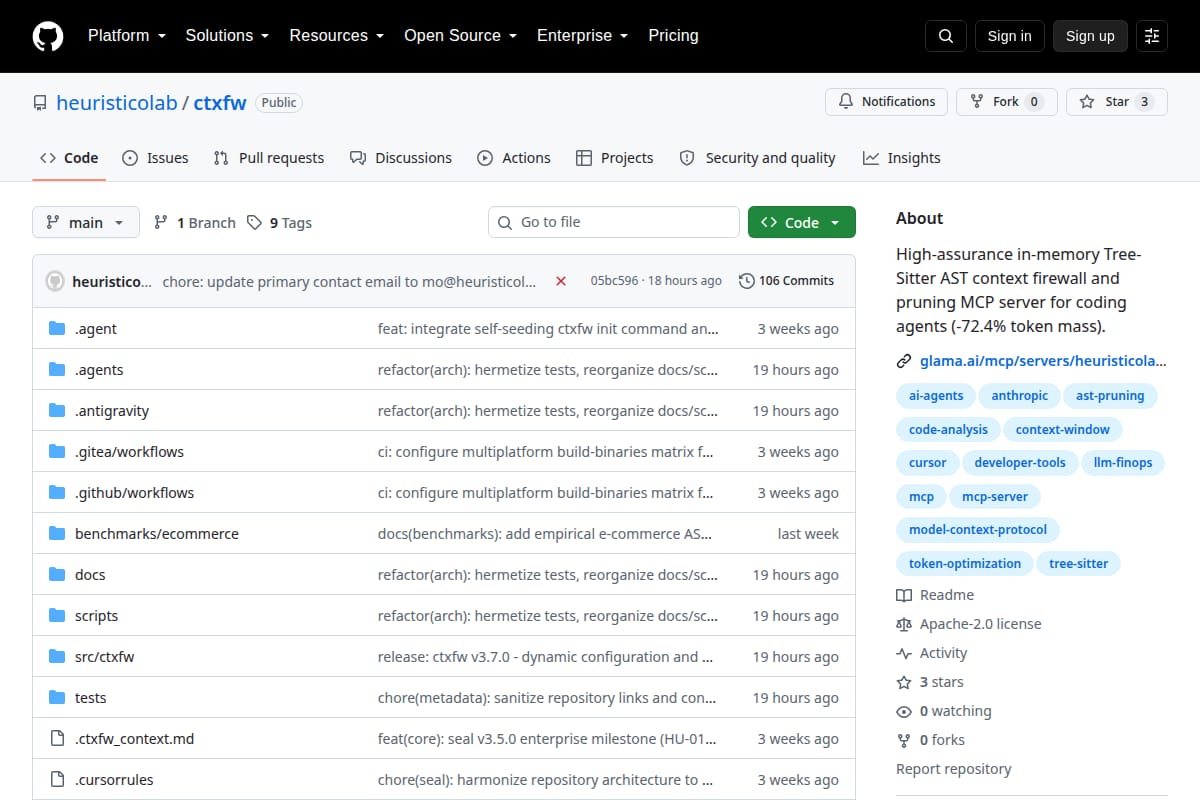Click the failed status X on latest commit
The height and width of the screenshot is (800, 1200).
561,281
